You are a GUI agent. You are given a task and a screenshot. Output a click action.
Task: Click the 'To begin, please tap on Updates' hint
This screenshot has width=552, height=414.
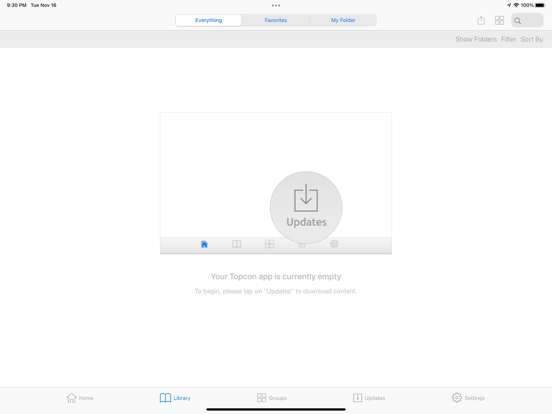[x=276, y=291]
